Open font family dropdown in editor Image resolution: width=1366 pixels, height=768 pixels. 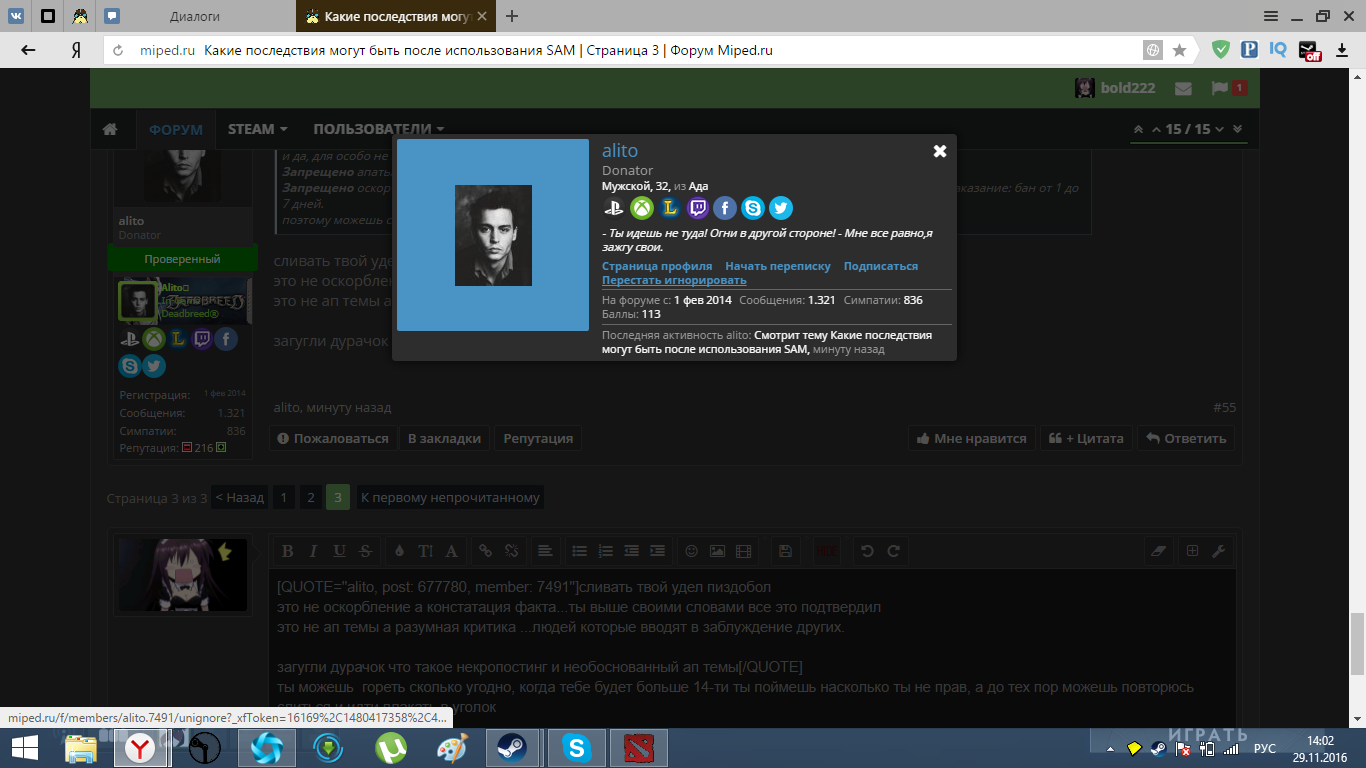coord(451,551)
